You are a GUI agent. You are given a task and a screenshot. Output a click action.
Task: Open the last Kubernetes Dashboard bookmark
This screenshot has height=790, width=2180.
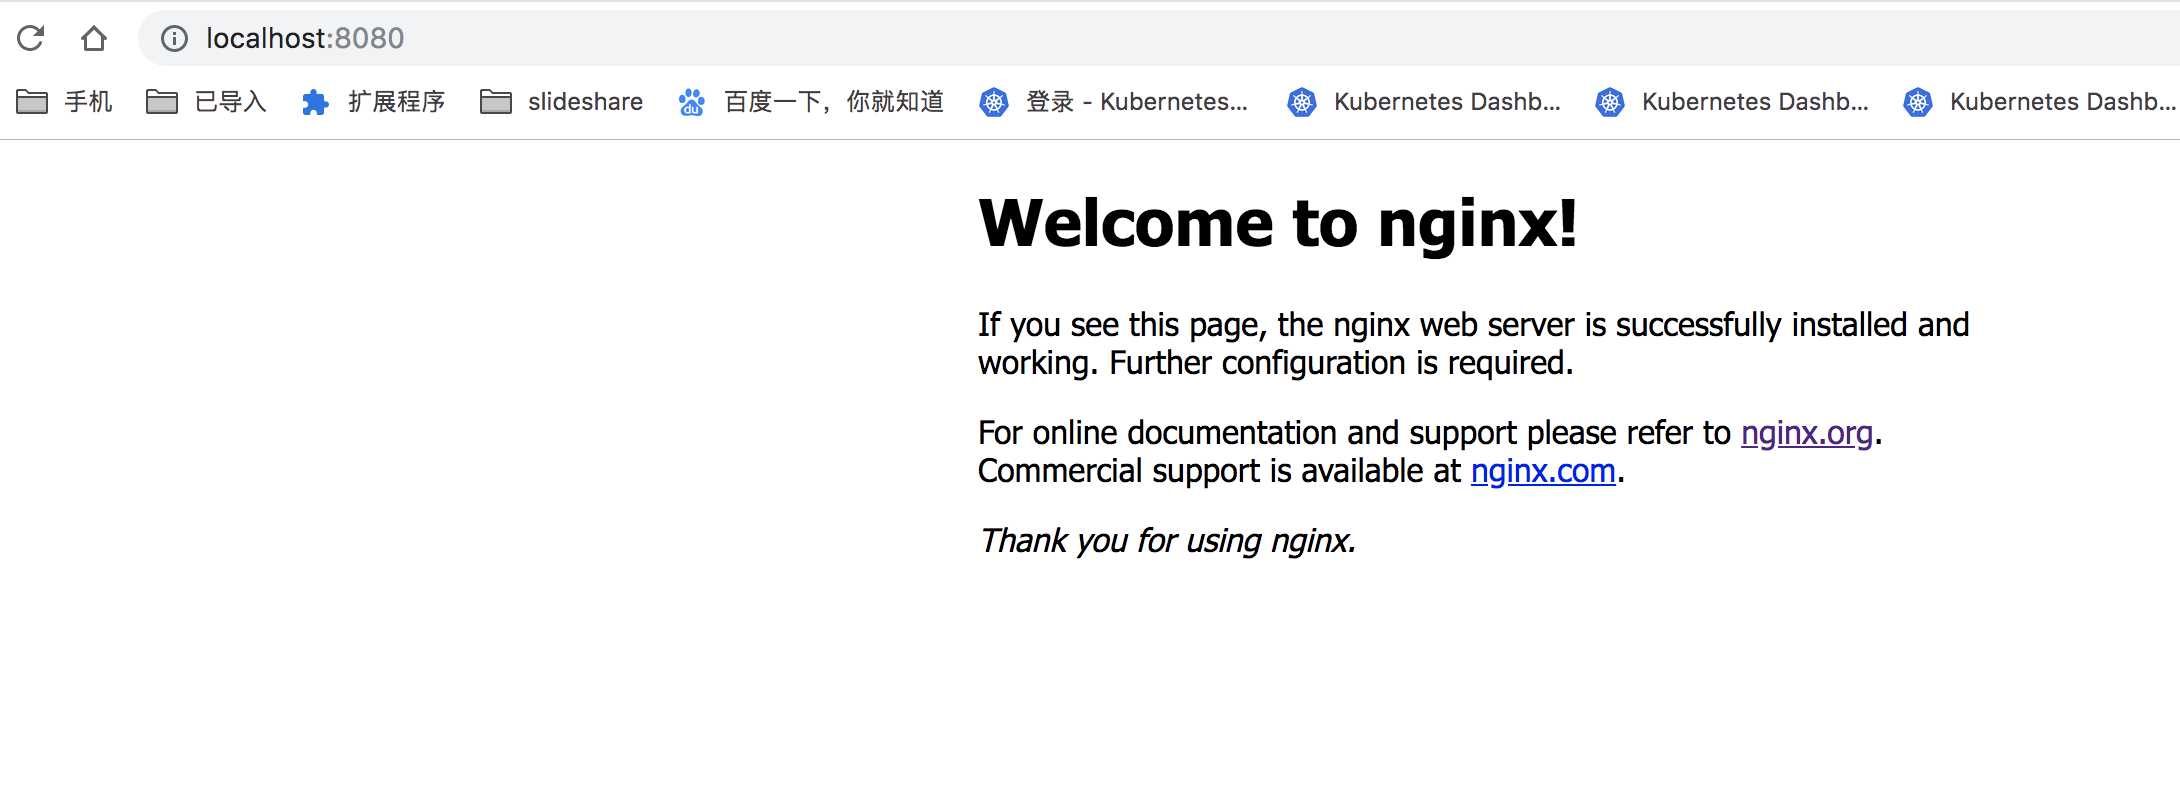(x=2039, y=102)
